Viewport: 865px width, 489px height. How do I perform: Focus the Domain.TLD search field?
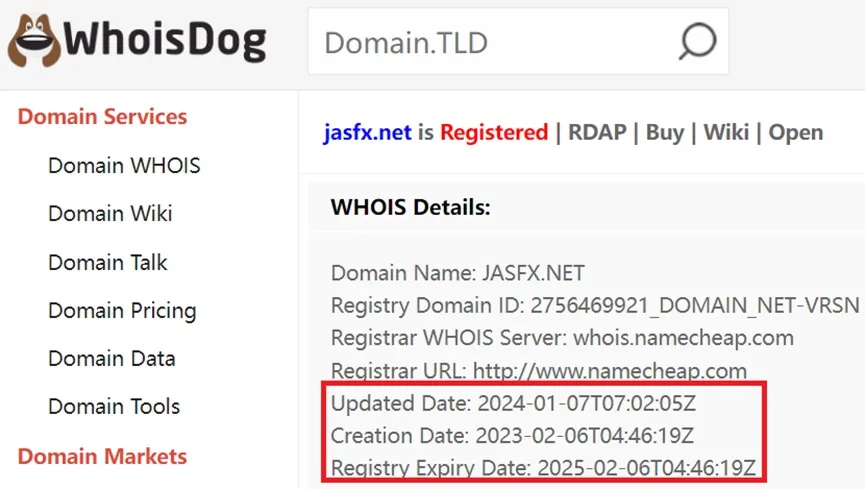(x=518, y=41)
